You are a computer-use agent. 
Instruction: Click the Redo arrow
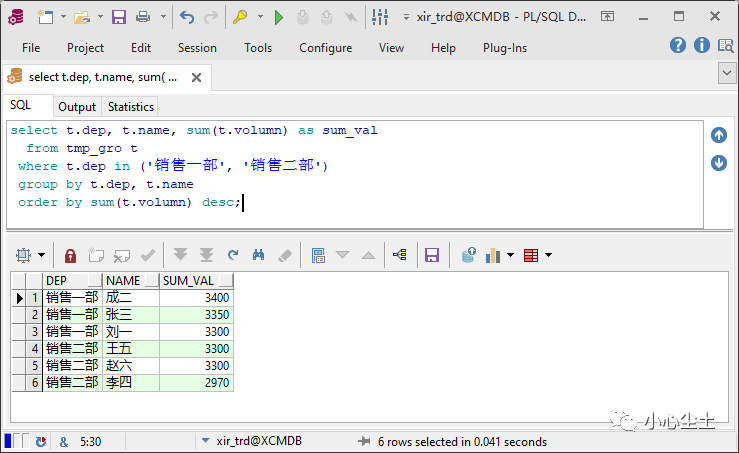pos(211,17)
